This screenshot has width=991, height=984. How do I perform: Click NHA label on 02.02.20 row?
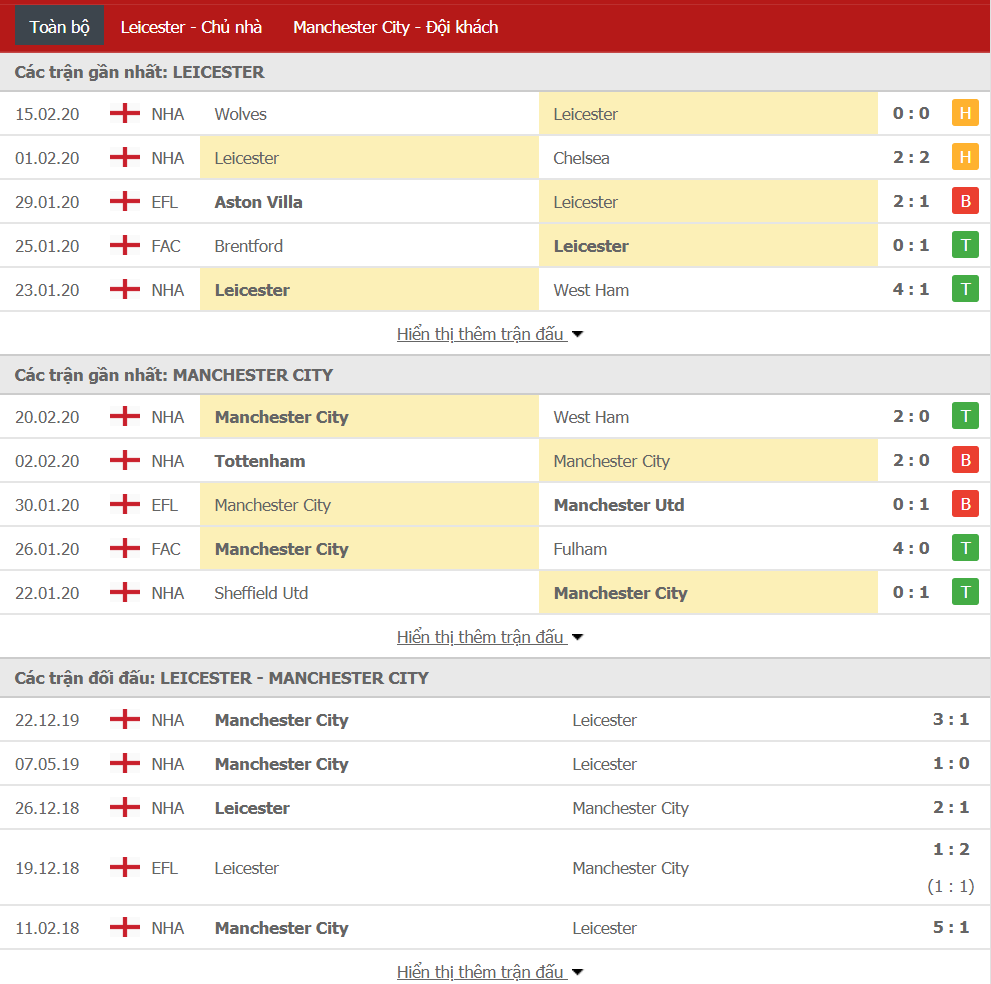tap(167, 461)
